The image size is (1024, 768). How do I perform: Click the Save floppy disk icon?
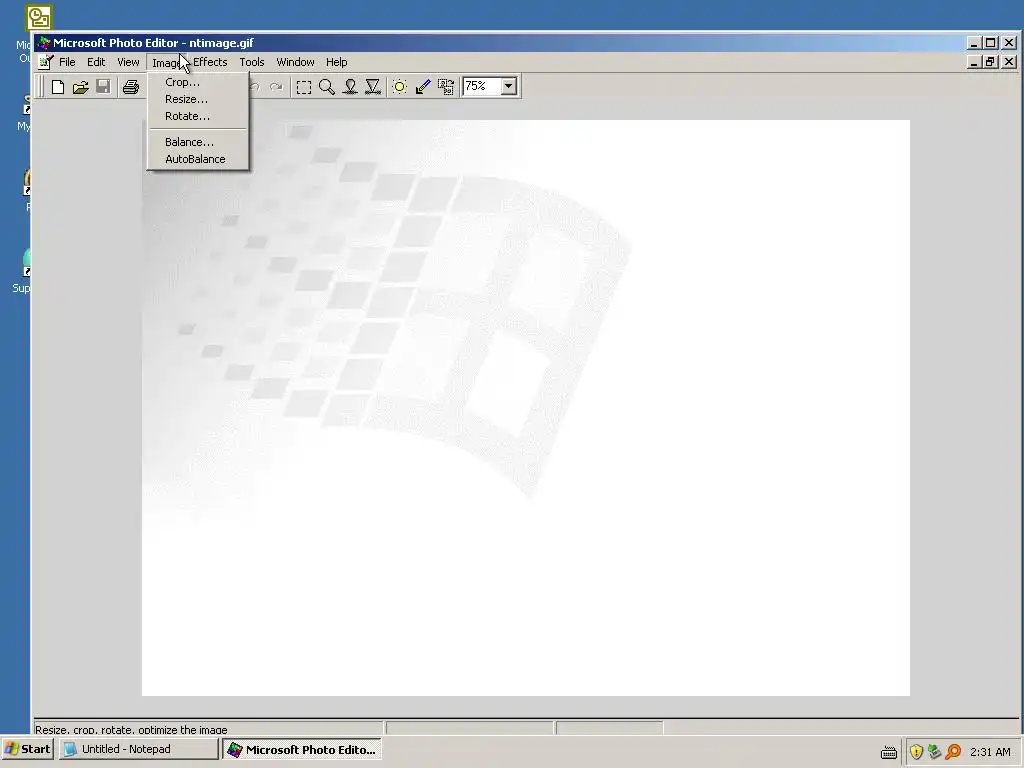(103, 87)
